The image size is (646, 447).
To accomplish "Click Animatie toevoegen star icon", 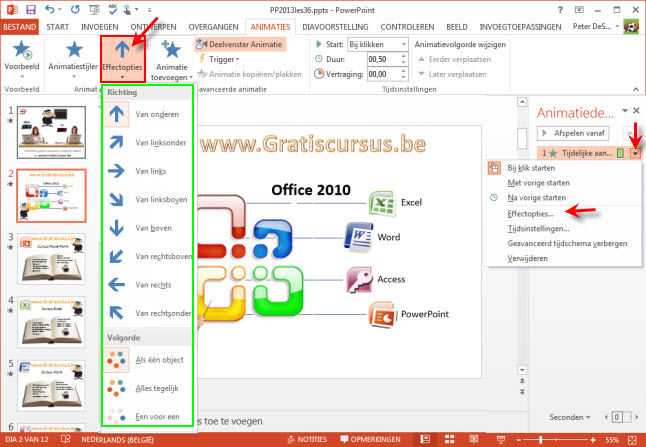I will click(x=171, y=49).
